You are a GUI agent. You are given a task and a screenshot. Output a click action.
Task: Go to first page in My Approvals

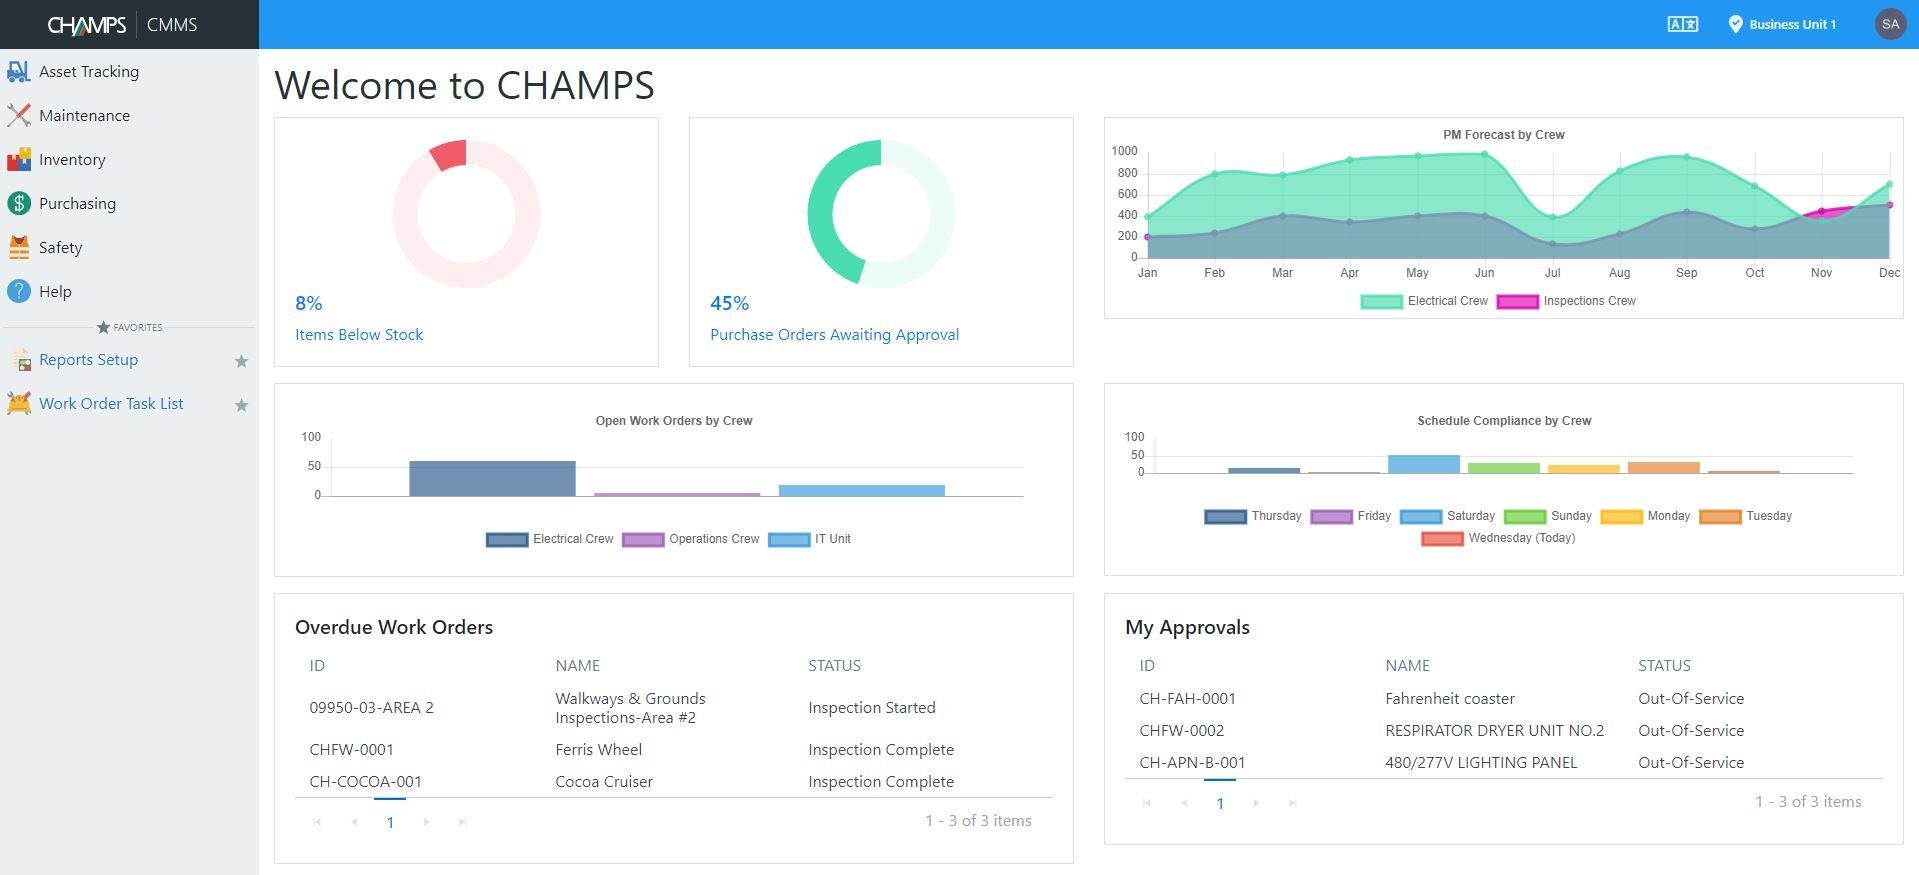coord(1147,803)
